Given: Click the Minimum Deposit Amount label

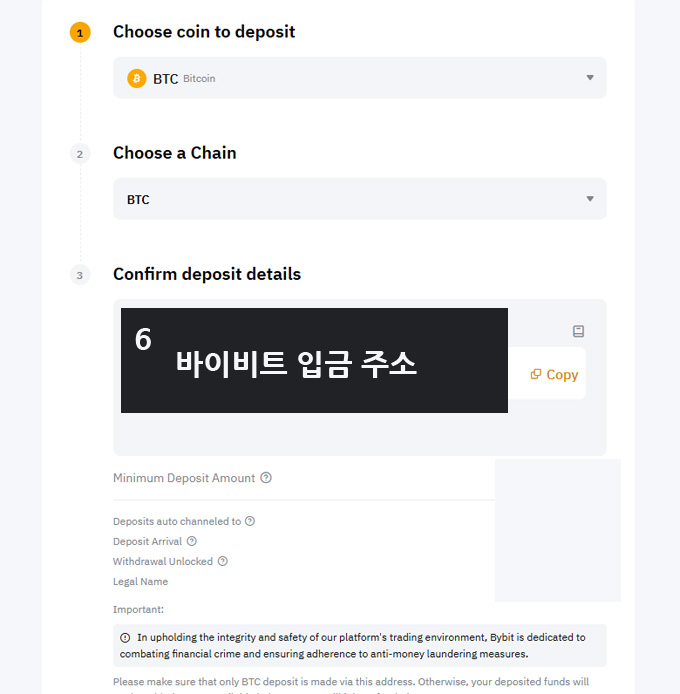Looking at the screenshot, I should click(184, 478).
